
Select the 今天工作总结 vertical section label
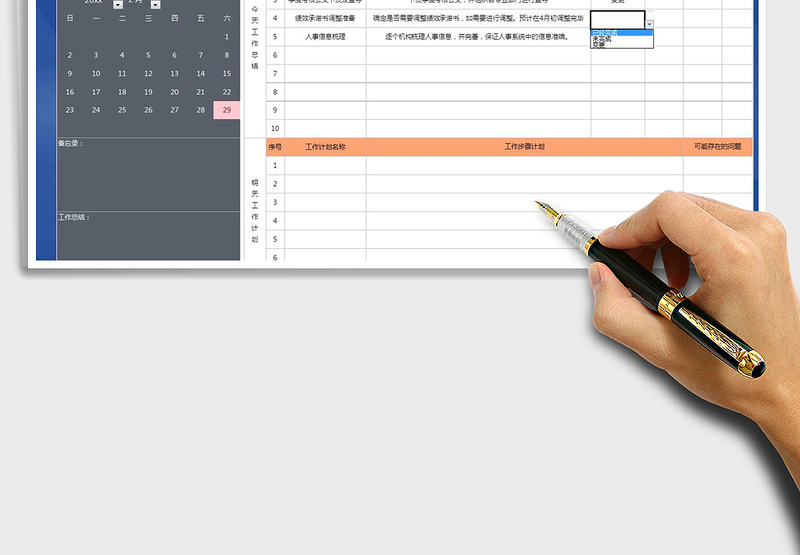pos(254,40)
